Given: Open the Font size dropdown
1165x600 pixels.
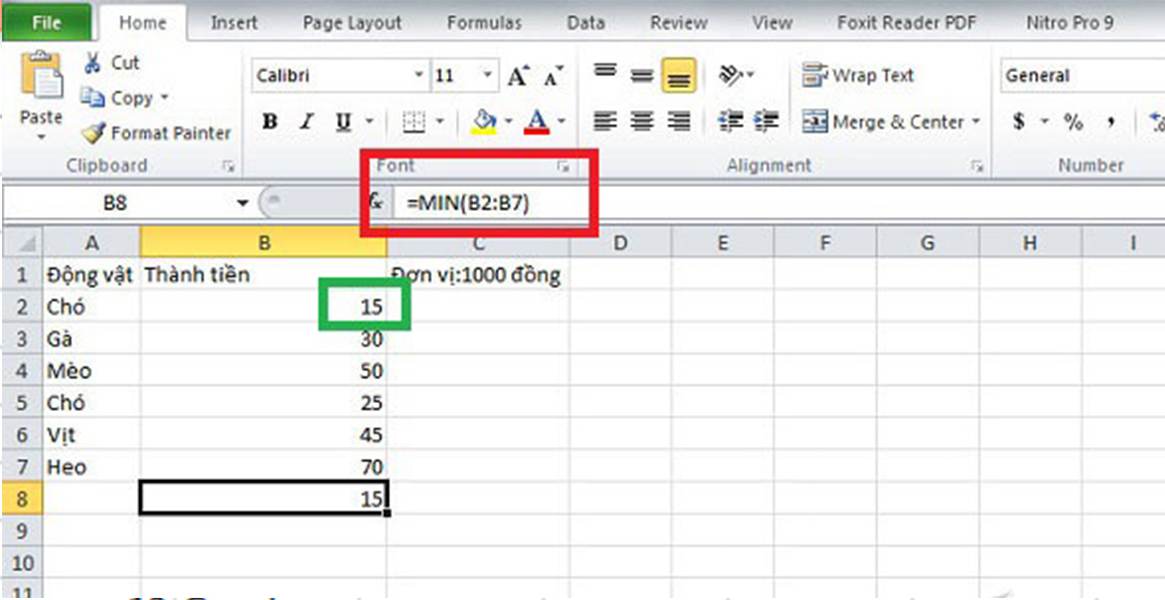Looking at the screenshot, I should pos(489,74).
